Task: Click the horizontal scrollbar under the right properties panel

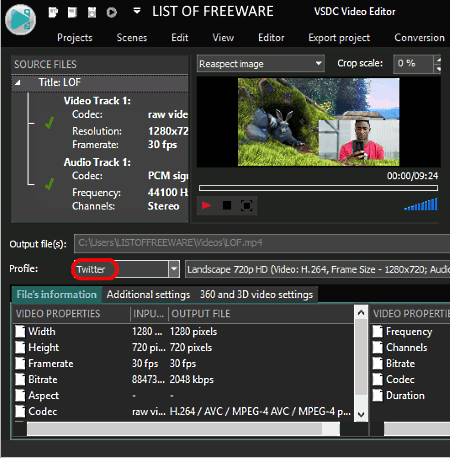Action: (x=417, y=429)
